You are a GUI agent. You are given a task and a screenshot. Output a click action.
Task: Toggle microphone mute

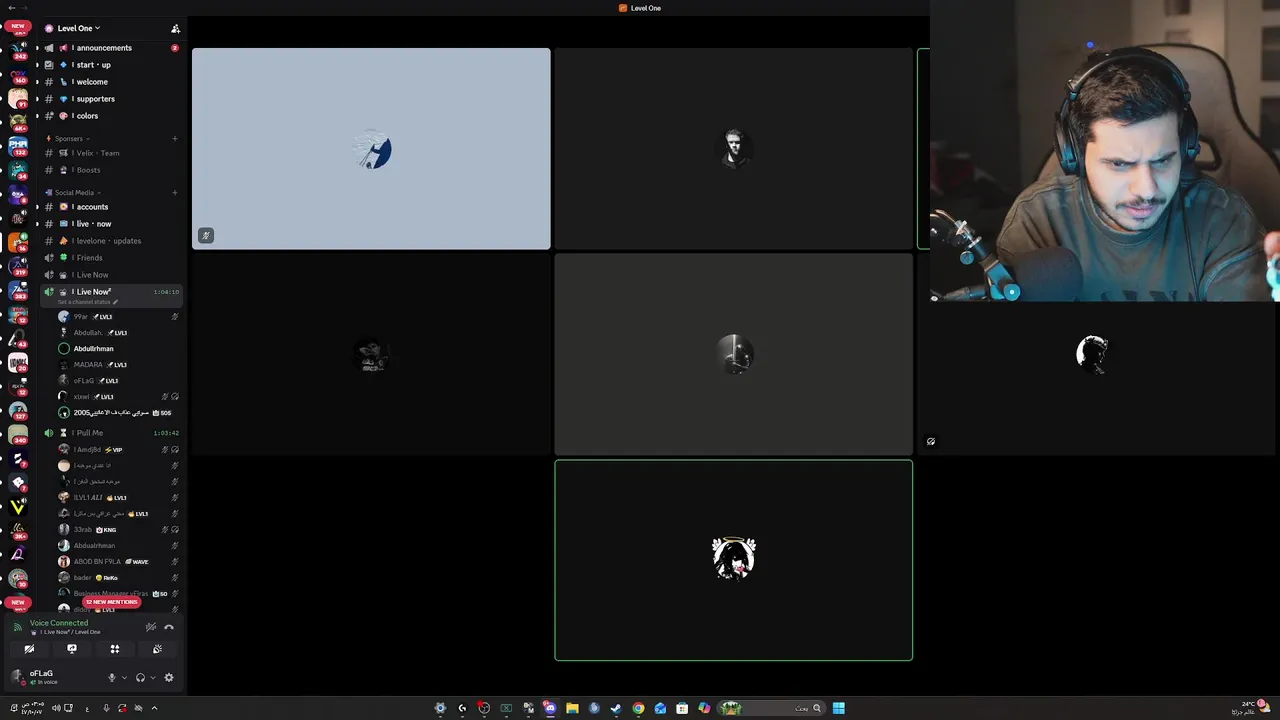[112, 677]
